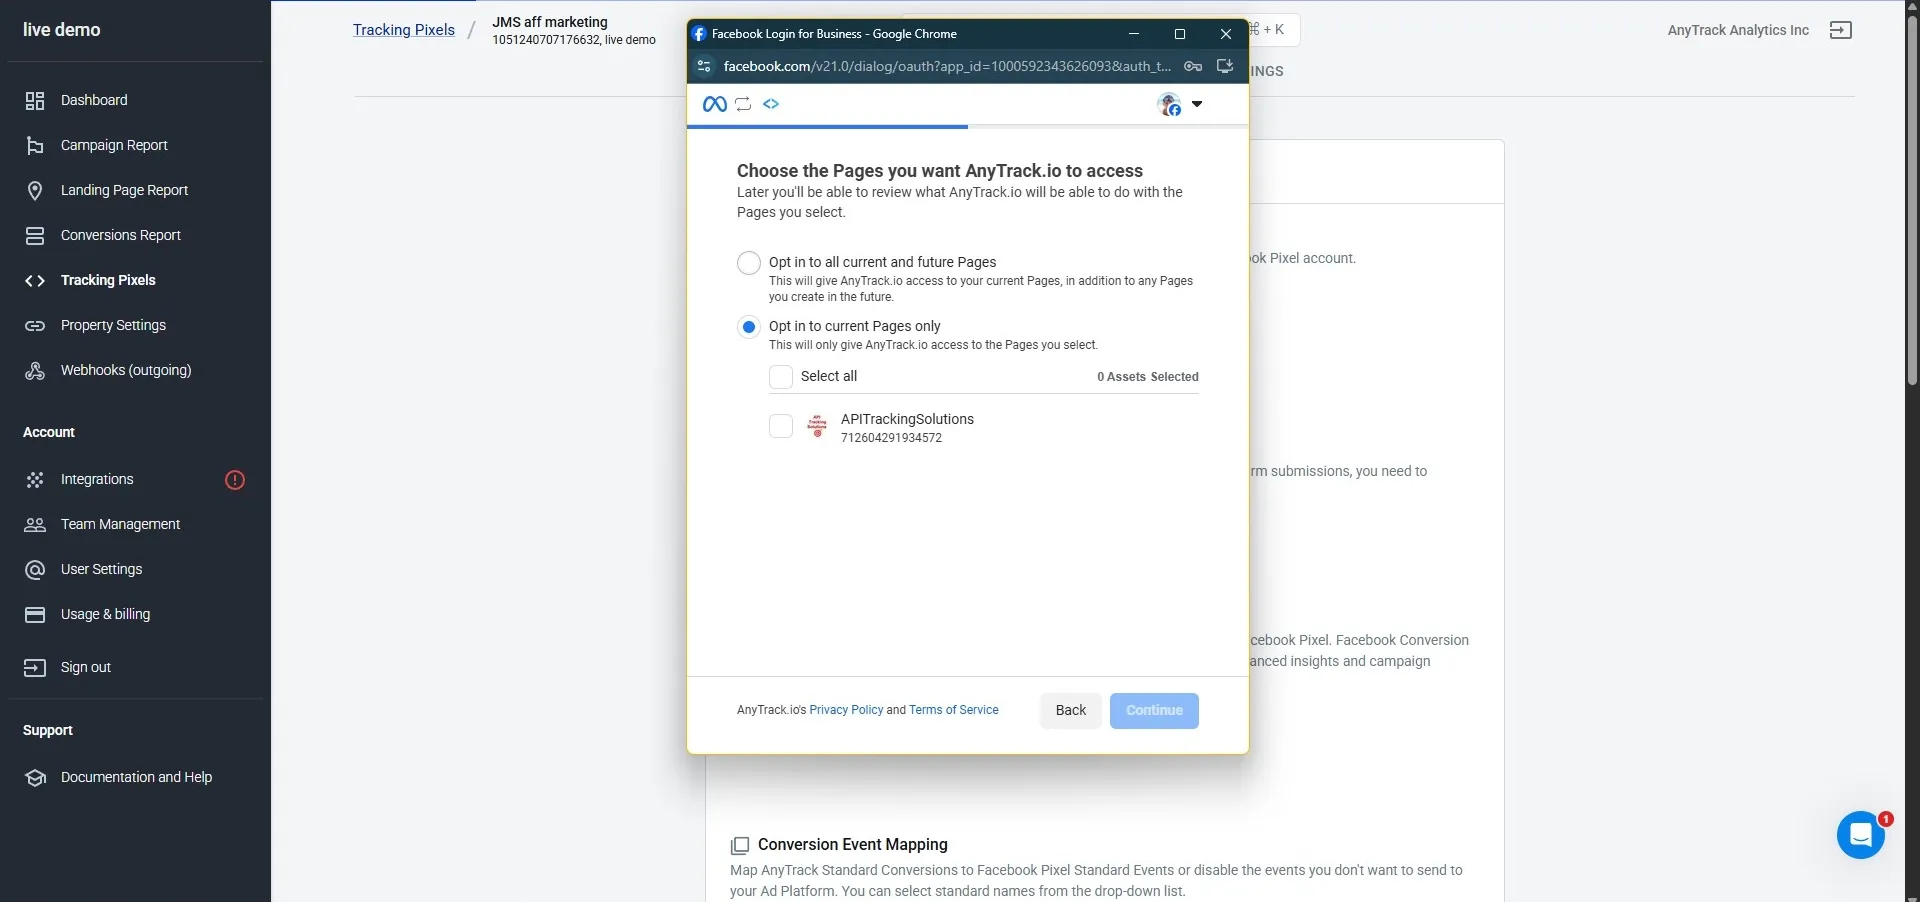The height and width of the screenshot is (902, 1920).
Task: Click the Continue button
Action: click(x=1154, y=711)
